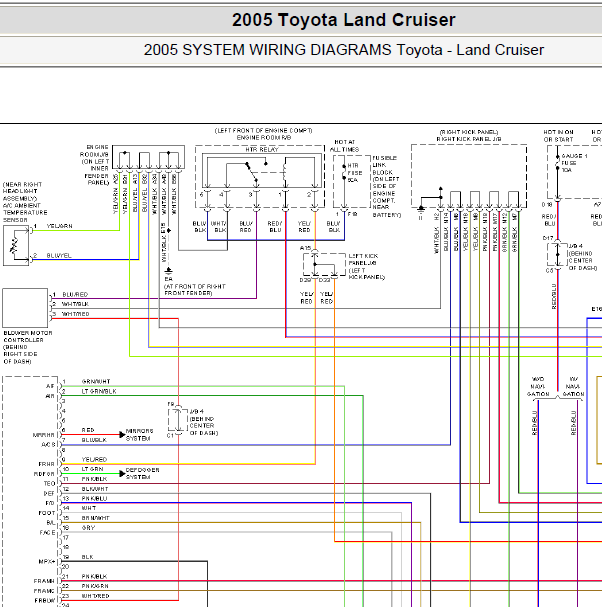Screen dimensions: 602x607
Task: Click the 'RED/BLU' label under relay terminal 1
Action: click(x=275, y=227)
